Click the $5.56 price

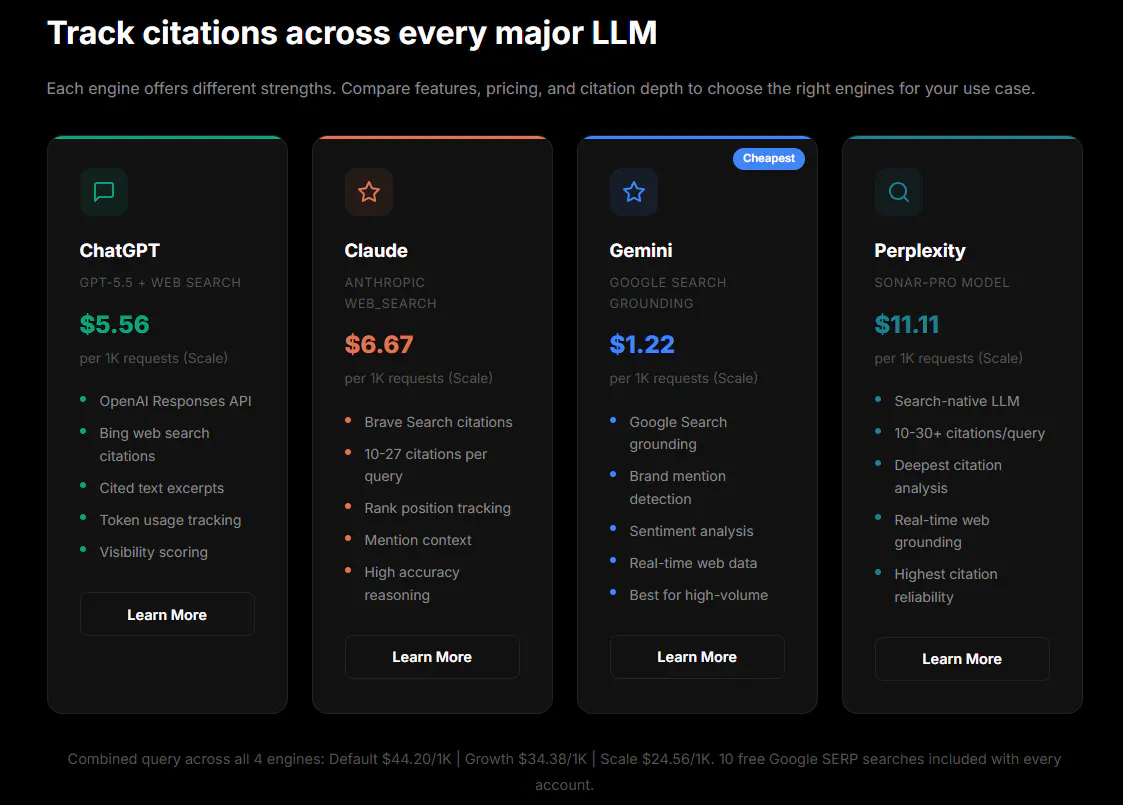115,324
